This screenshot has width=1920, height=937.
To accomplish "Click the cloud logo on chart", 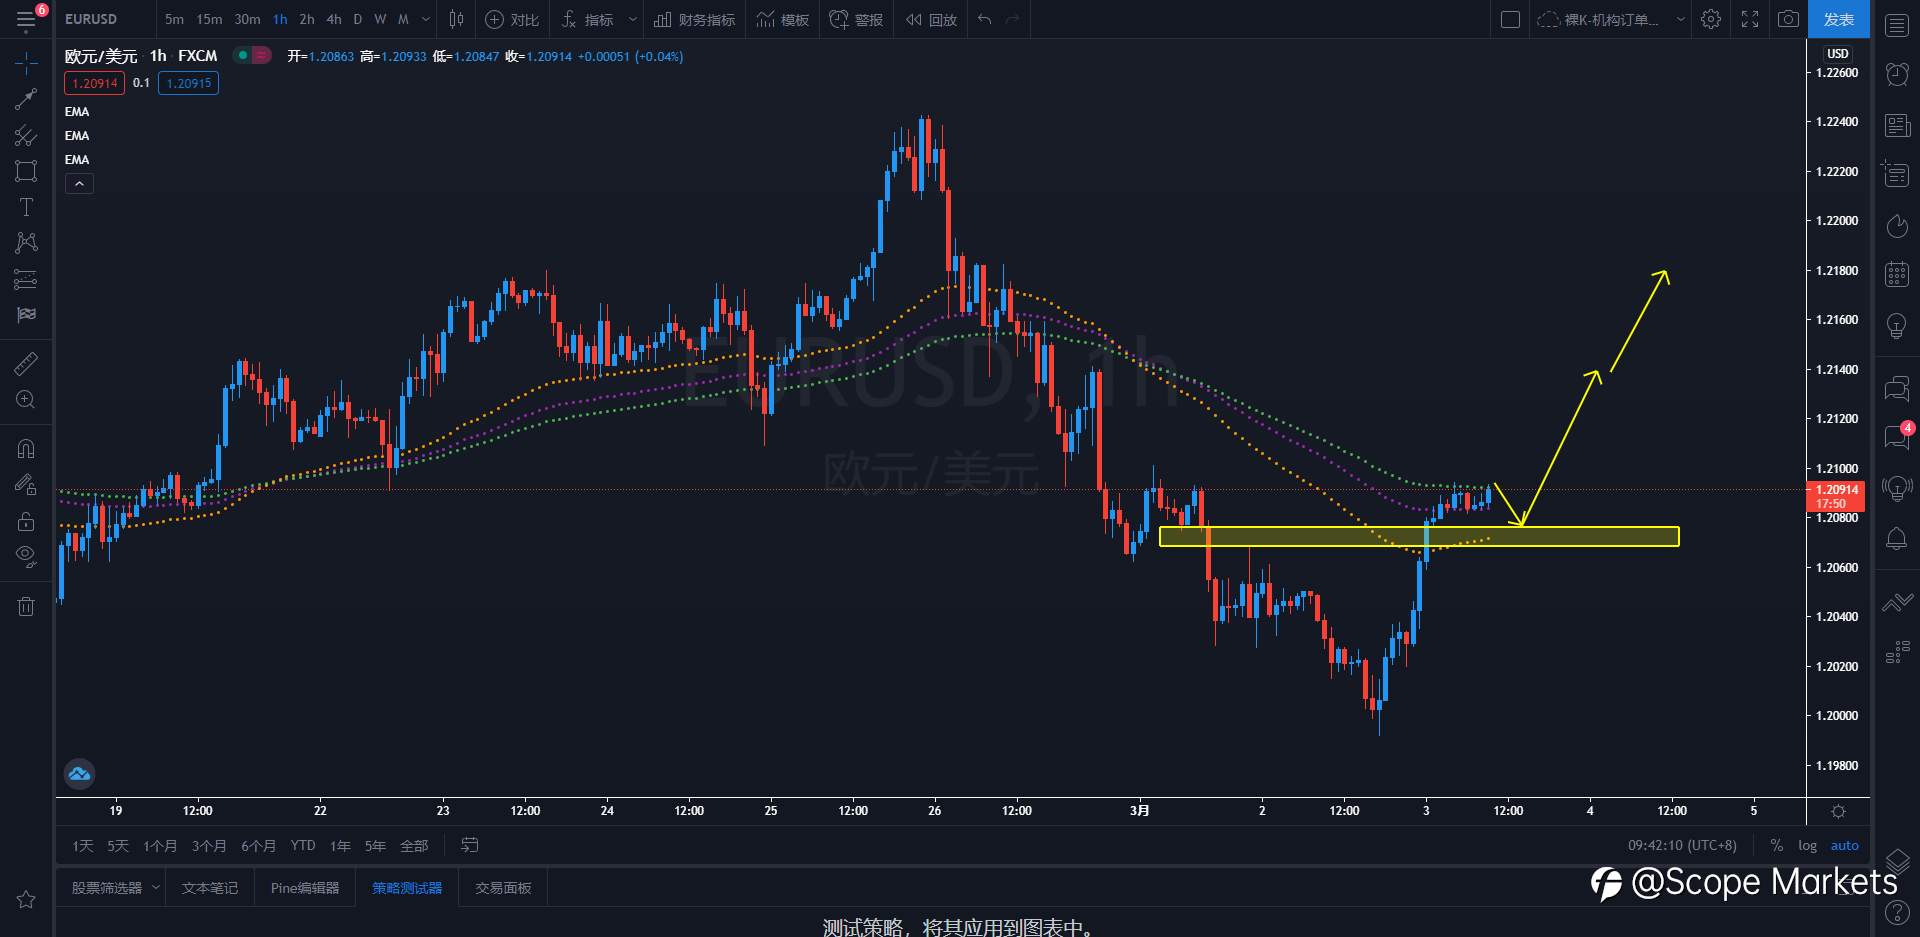I will click(79, 773).
